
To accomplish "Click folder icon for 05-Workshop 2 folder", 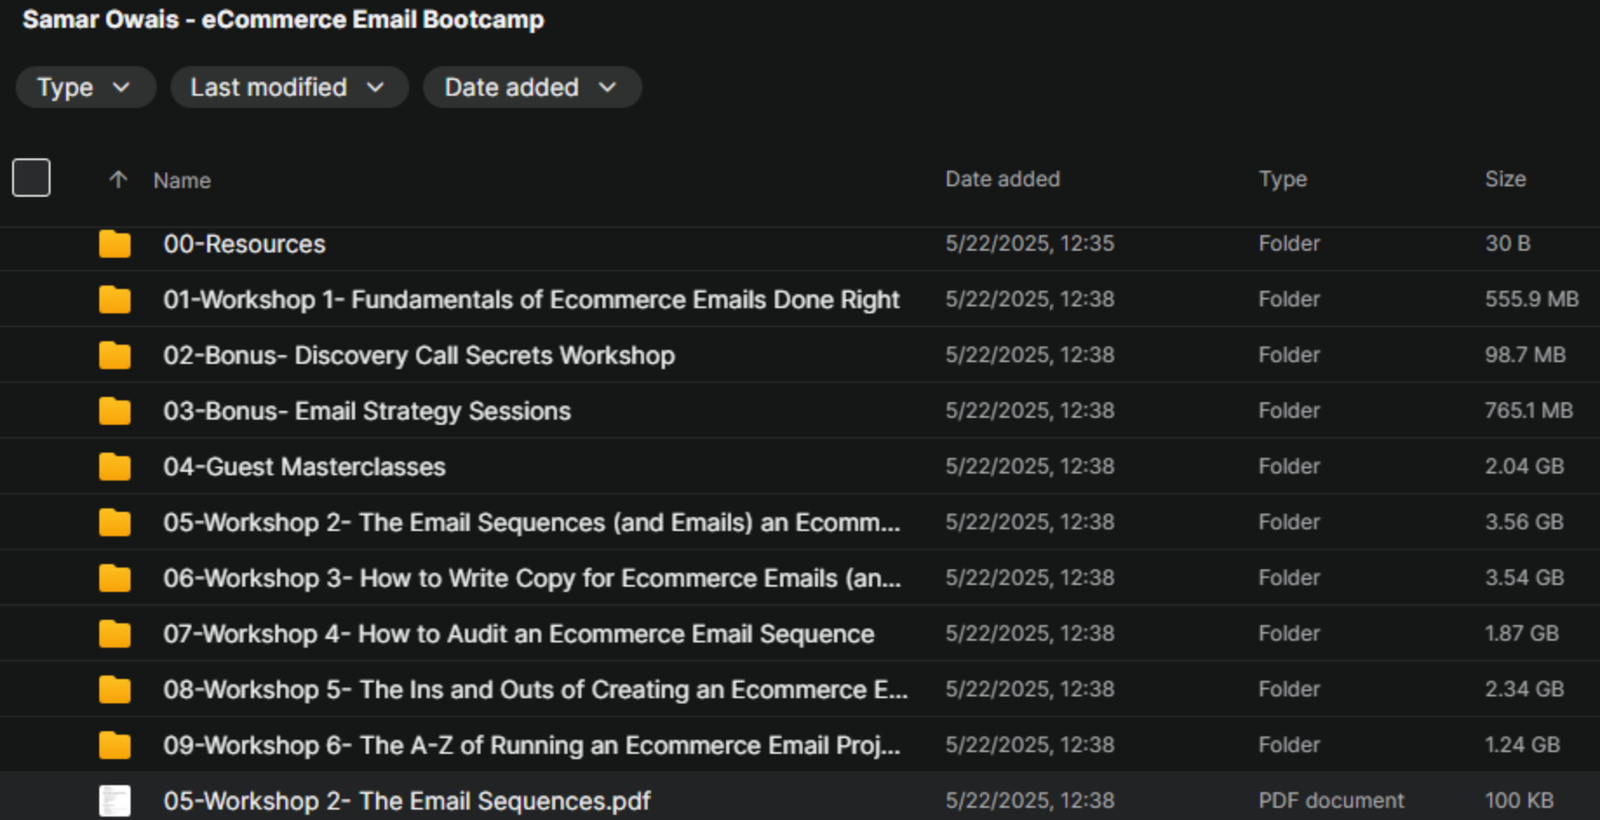I will click(115, 522).
